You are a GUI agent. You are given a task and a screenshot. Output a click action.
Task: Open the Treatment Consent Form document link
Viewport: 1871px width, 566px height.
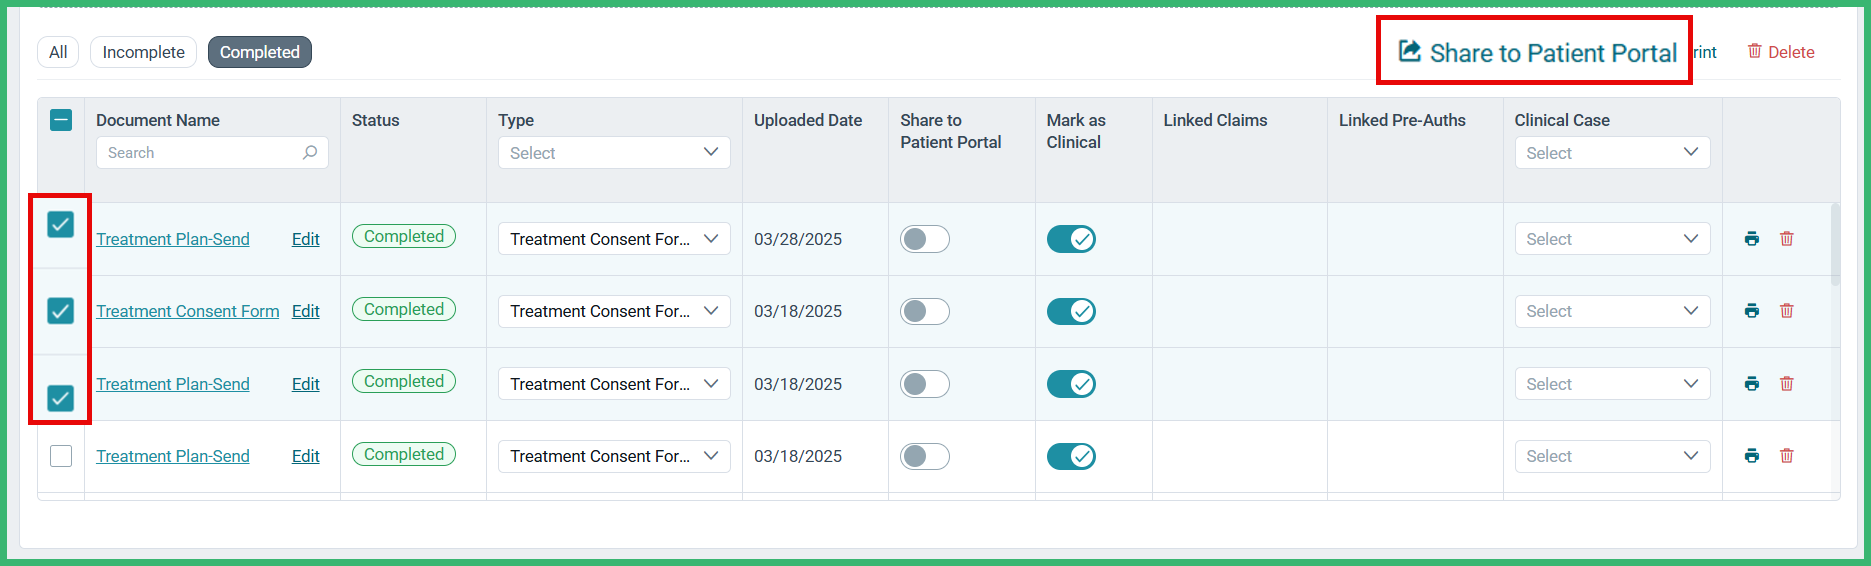[x=187, y=311]
